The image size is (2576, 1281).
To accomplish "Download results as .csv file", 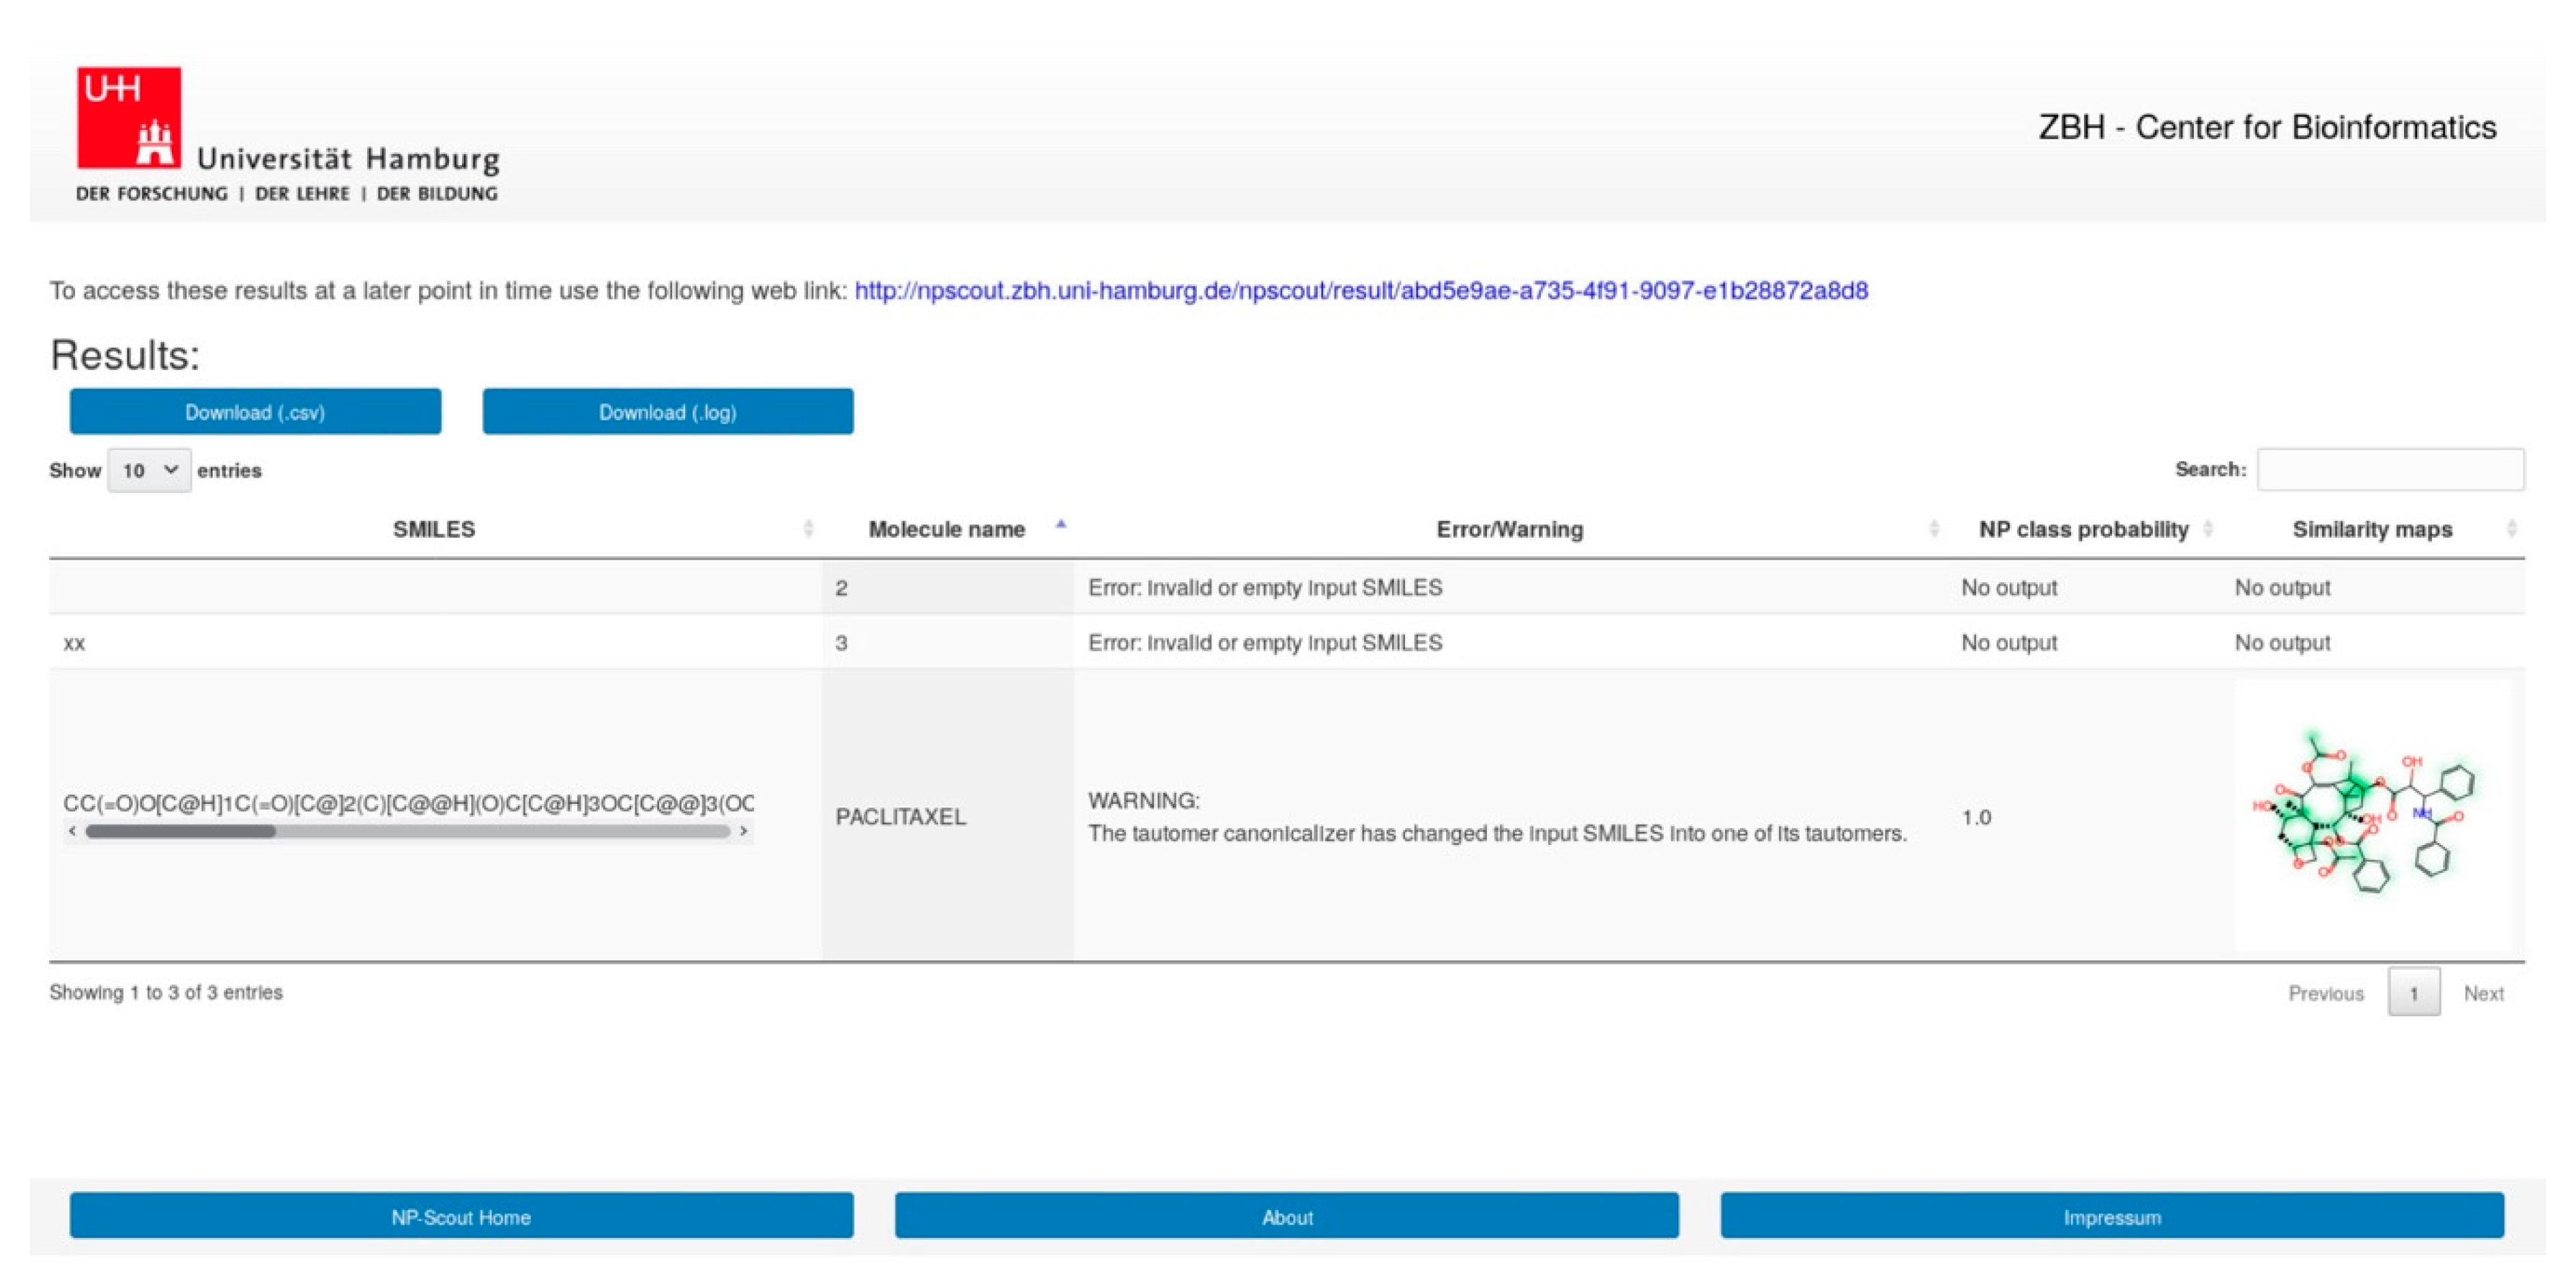I will click(255, 412).
